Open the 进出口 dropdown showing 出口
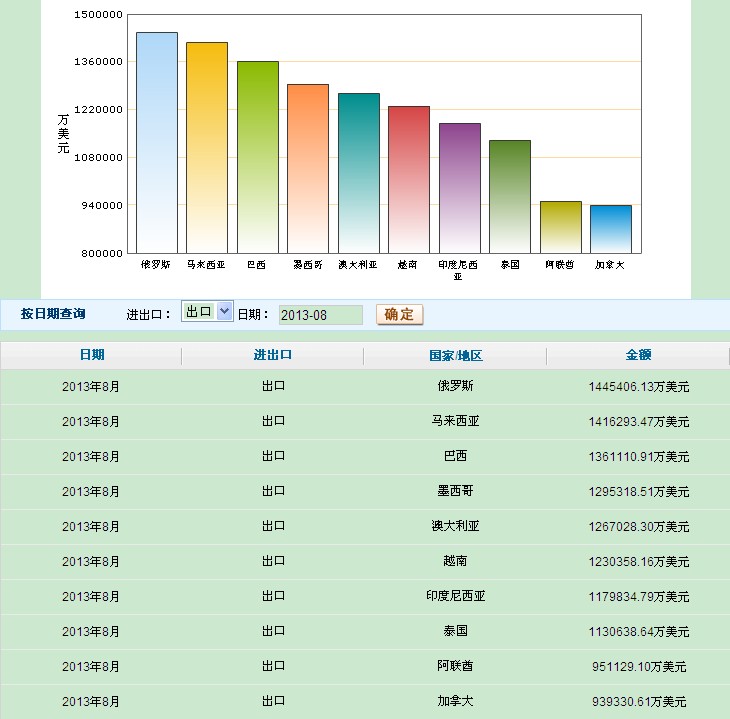The image size is (730, 719). (207, 311)
